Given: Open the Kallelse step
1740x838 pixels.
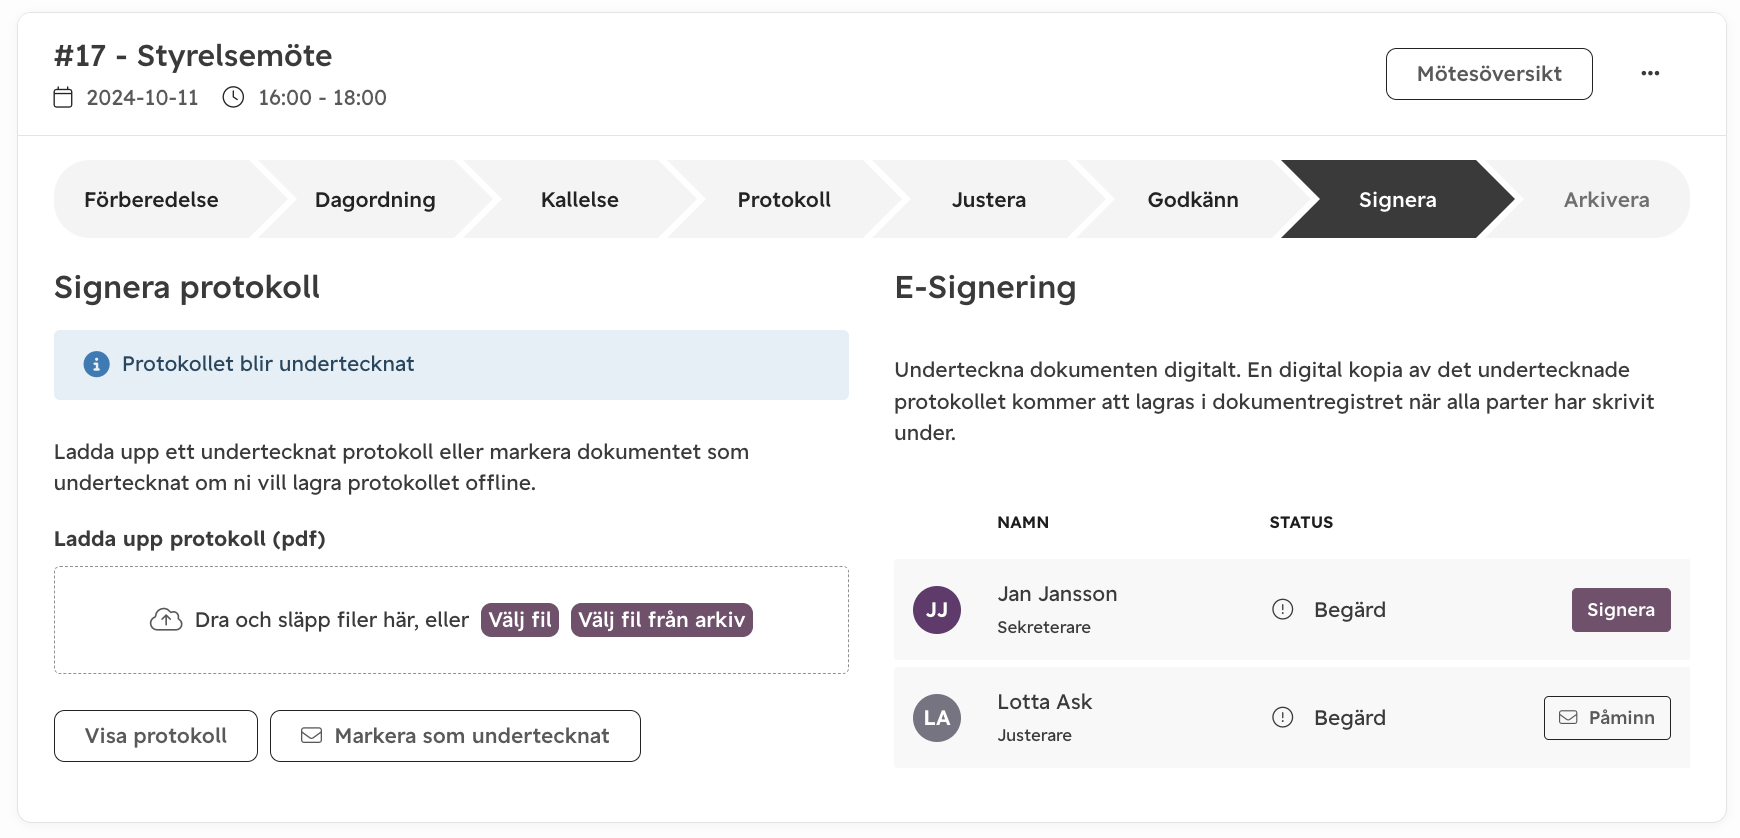Looking at the screenshot, I should click(580, 199).
